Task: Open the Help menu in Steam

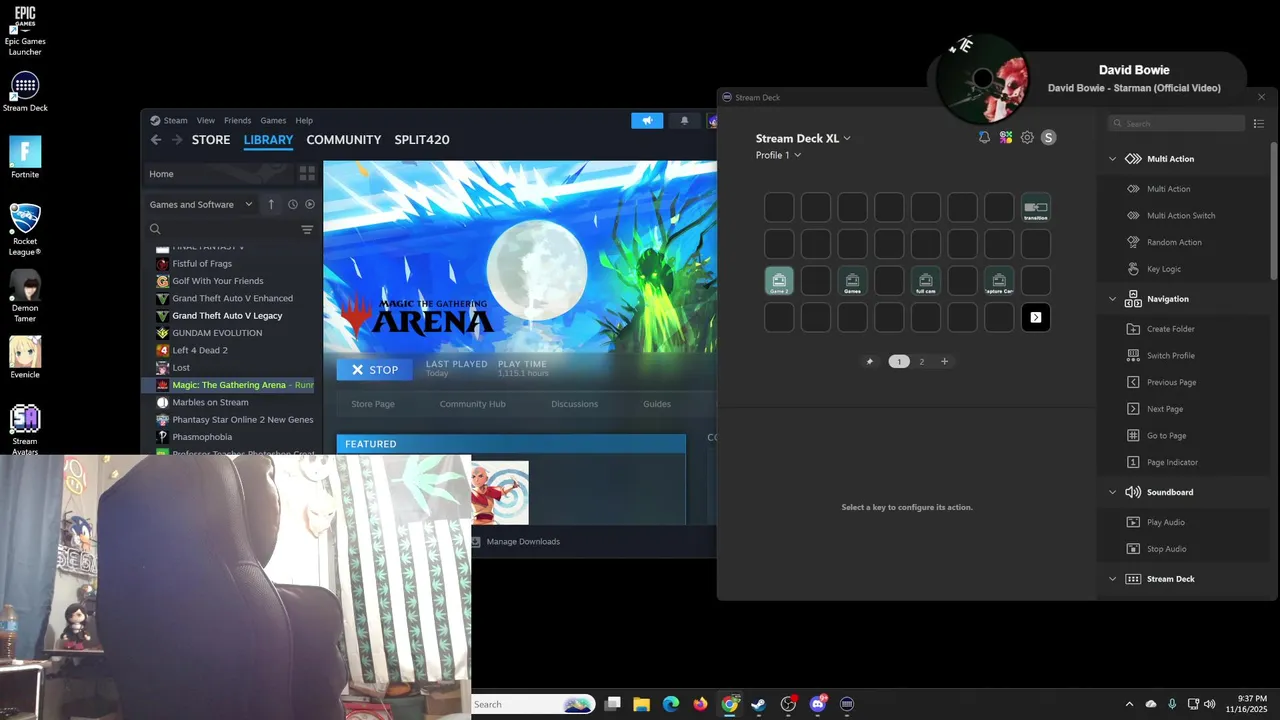Action: point(304,120)
